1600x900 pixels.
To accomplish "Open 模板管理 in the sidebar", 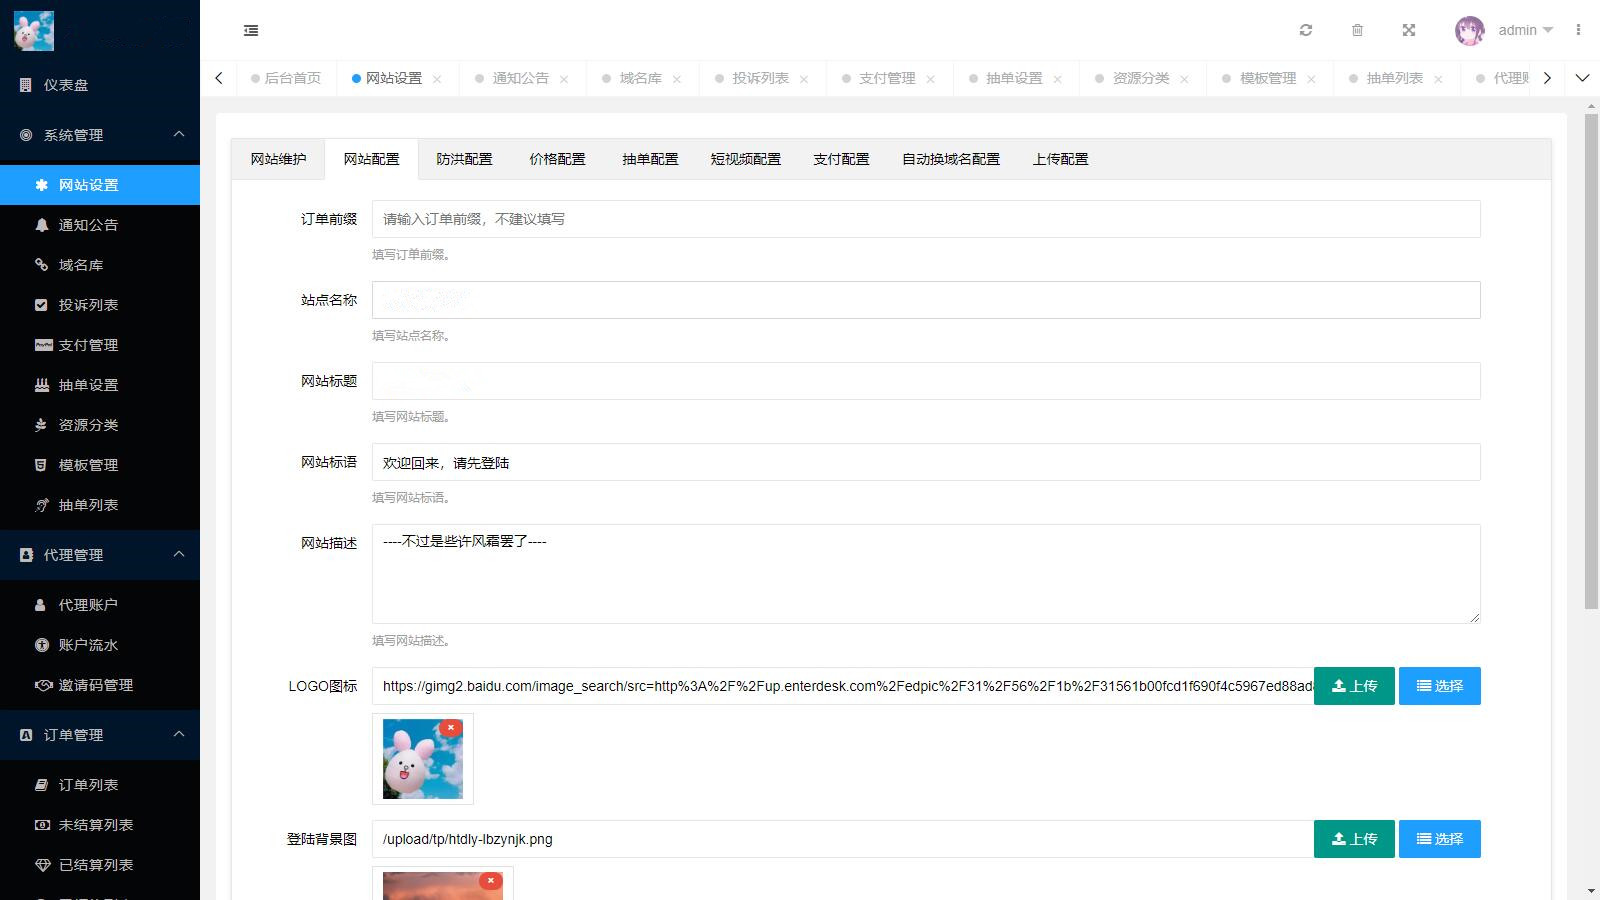I will (100, 465).
